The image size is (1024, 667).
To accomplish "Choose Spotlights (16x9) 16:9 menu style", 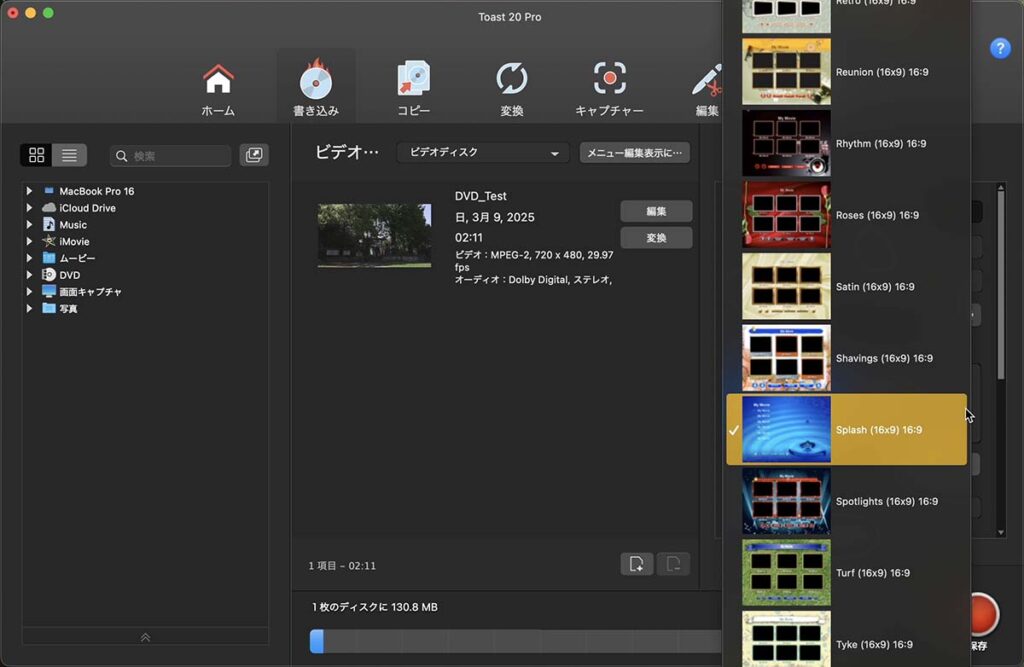I will click(x=846, y=501).
